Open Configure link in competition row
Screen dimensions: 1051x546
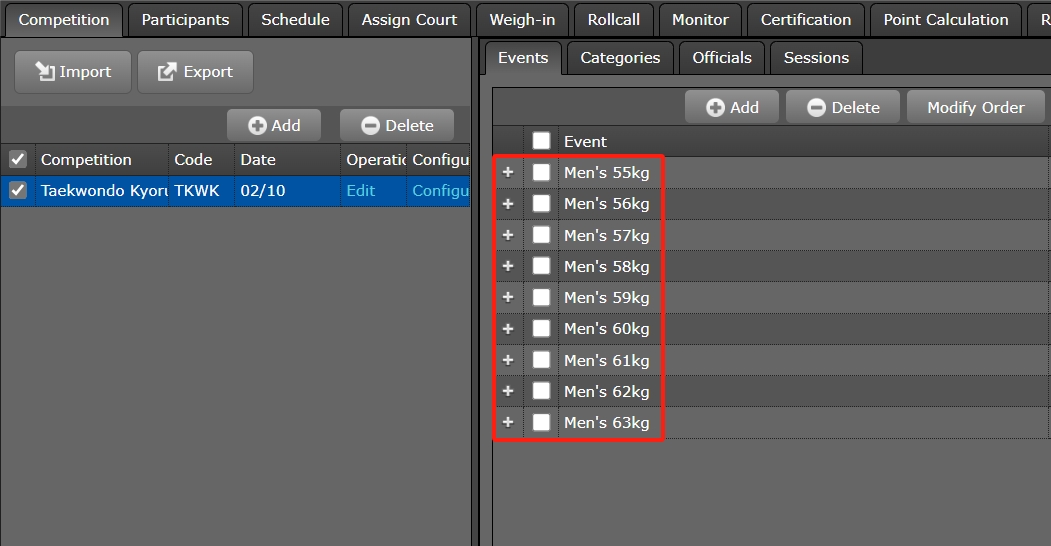point(440,191)
